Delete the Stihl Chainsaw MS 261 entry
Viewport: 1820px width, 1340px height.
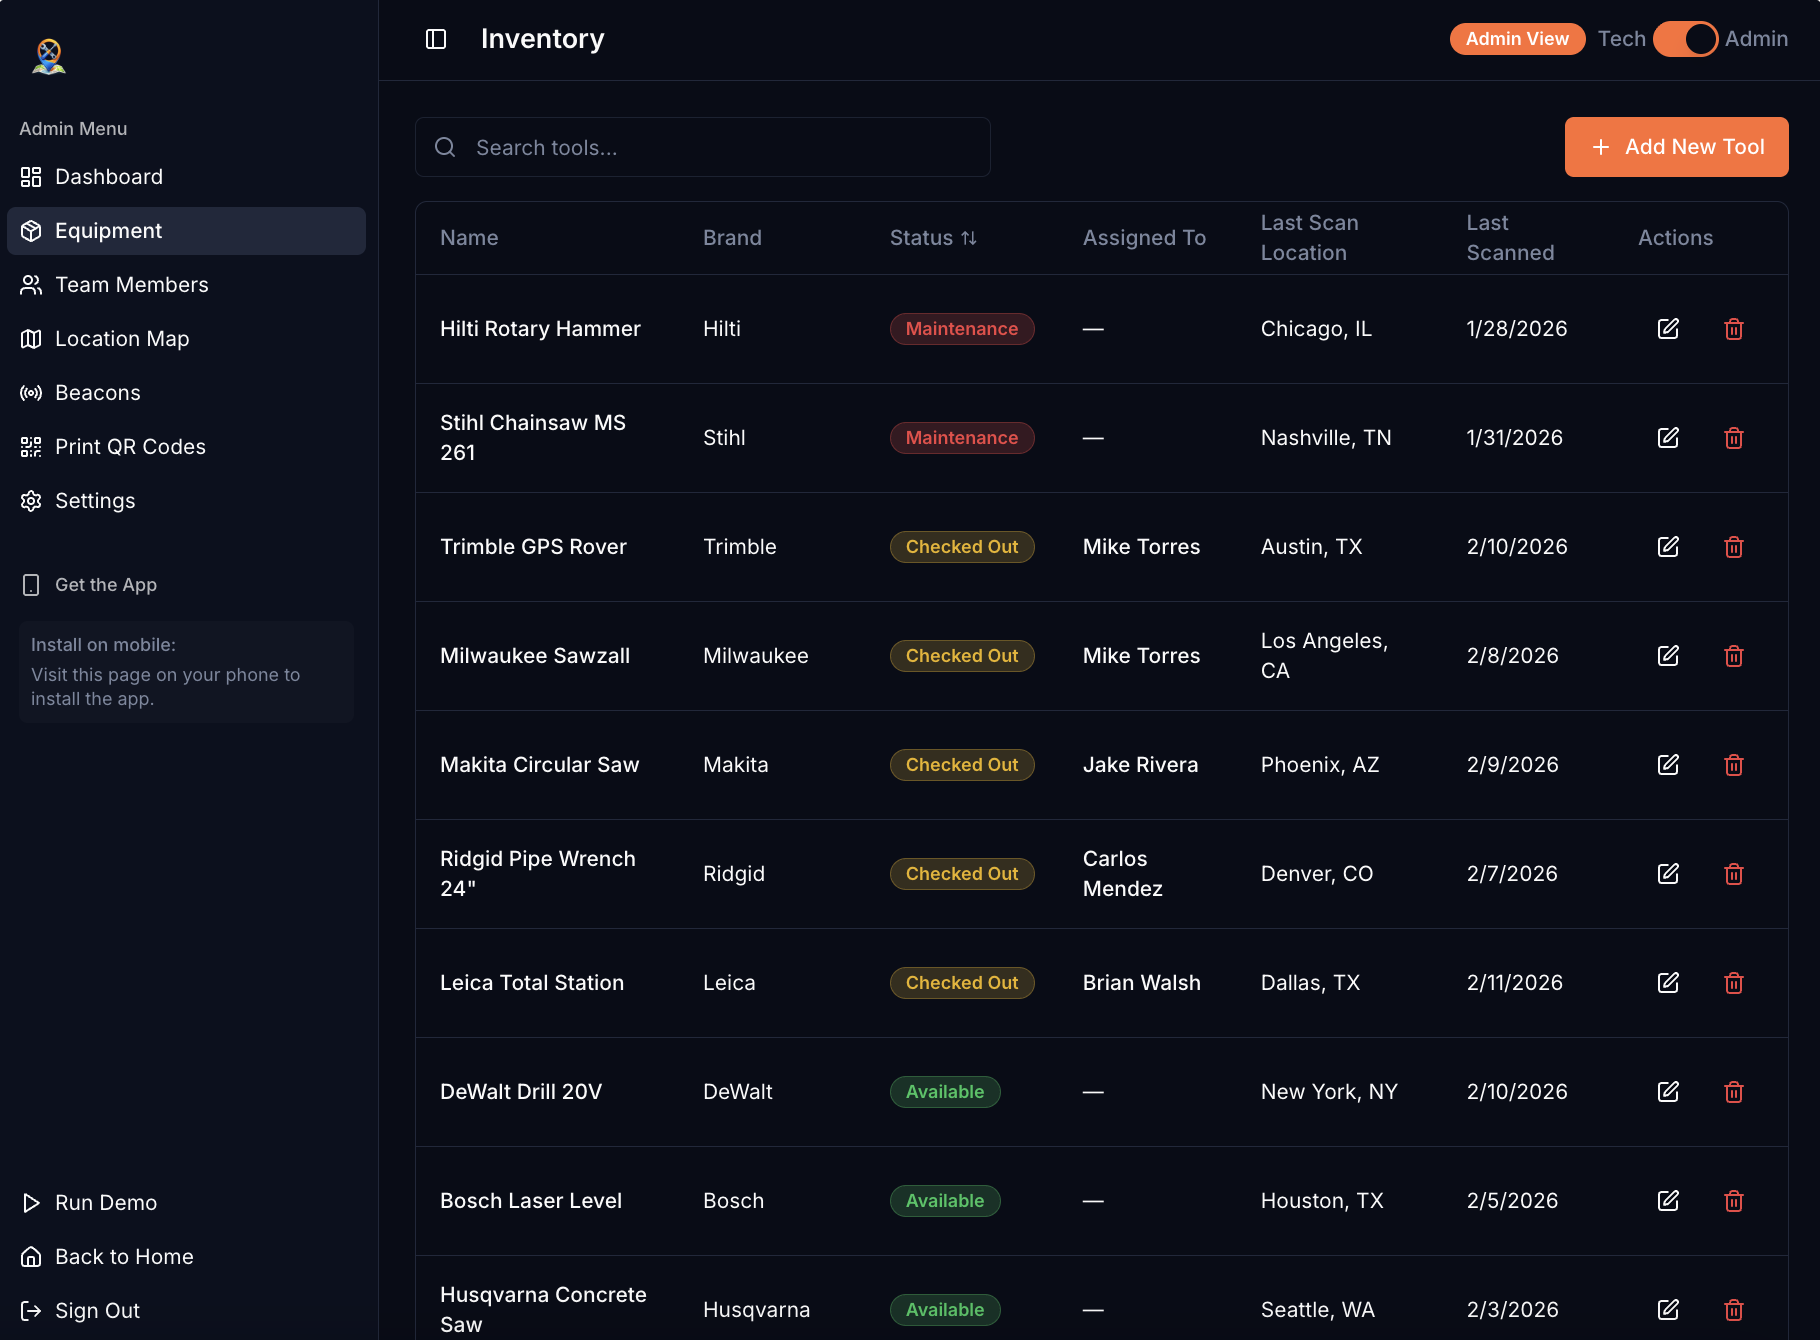pyautogui.click(x=1734, y=438)
